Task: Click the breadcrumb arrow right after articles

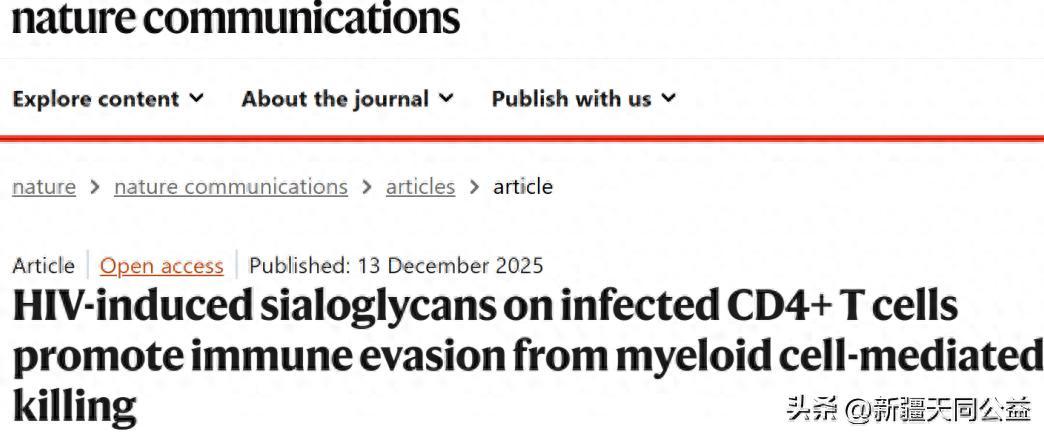Action: (x=474, y=187)
